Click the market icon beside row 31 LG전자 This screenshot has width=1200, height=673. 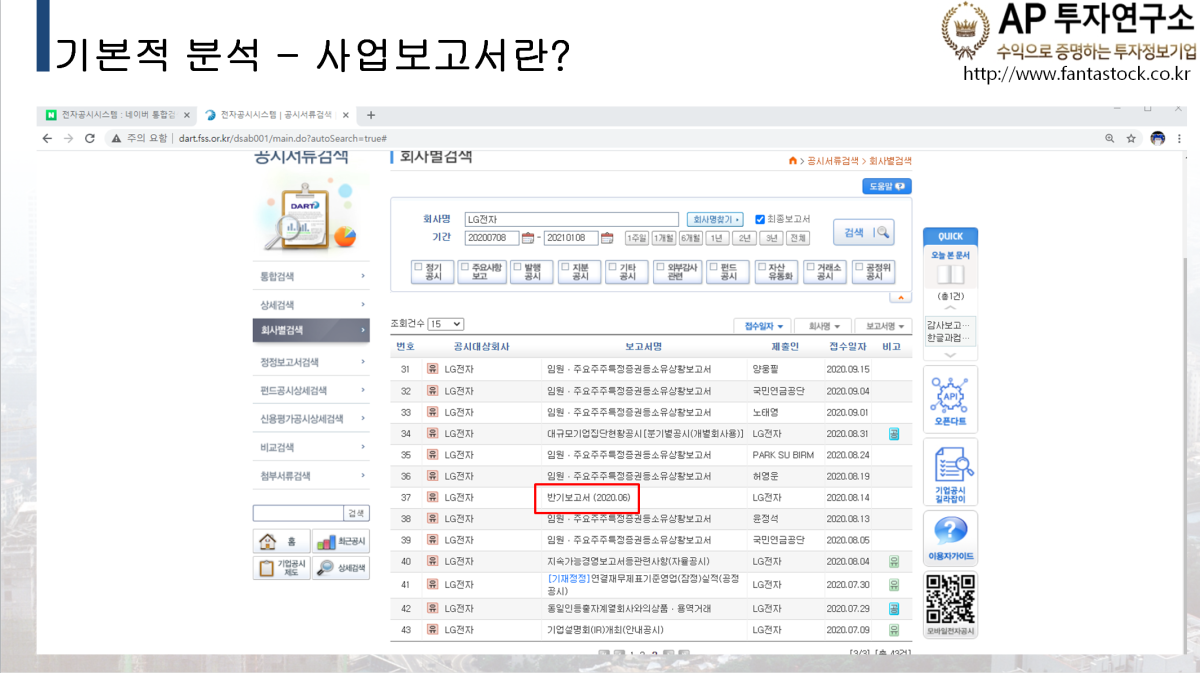tap(433, 369)
